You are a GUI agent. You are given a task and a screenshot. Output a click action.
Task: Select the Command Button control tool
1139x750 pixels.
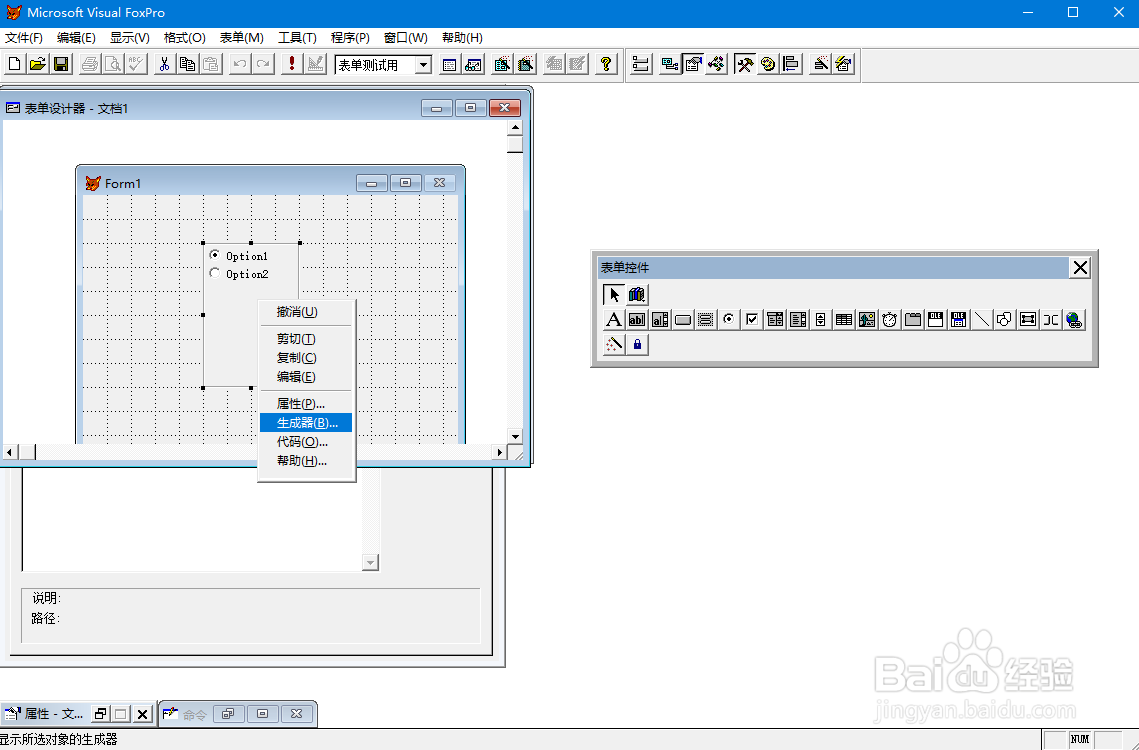coord(683,320)
